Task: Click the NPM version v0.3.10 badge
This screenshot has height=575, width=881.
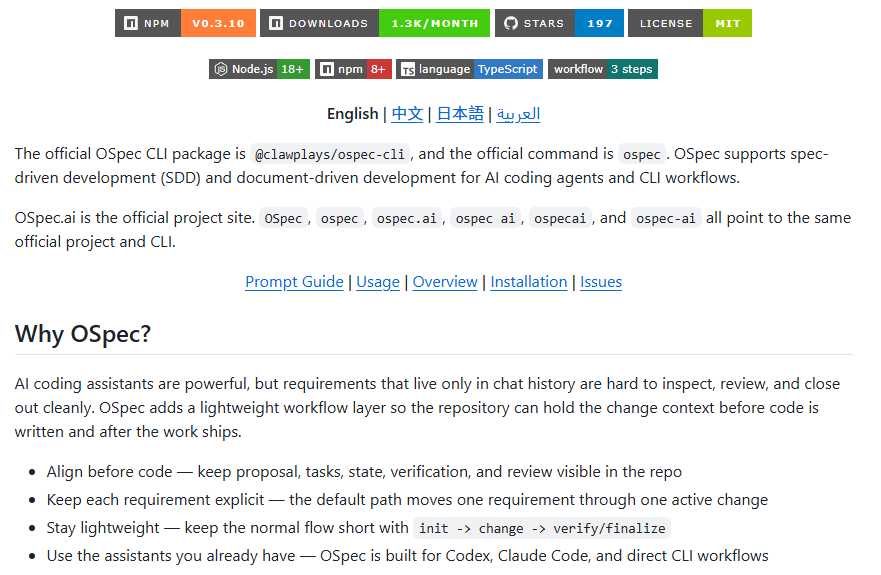Action: coord(185,23)
